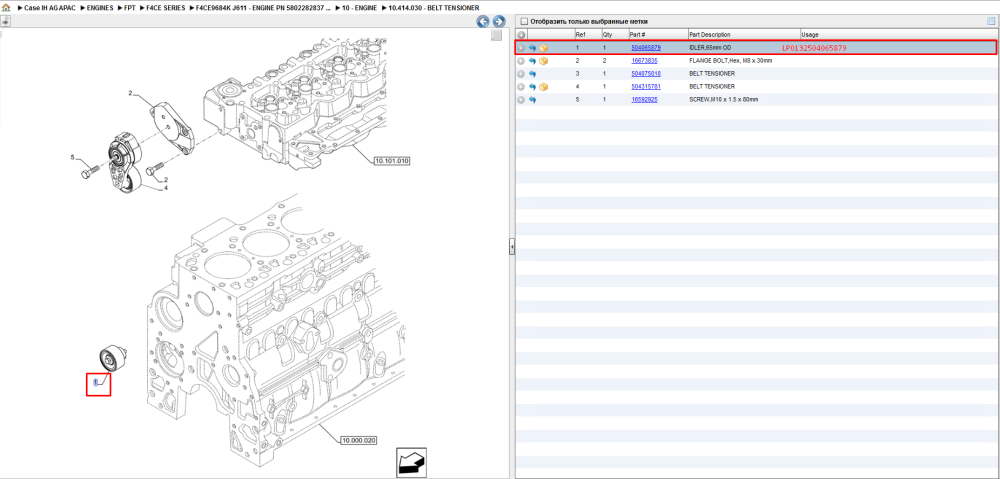Collapse the panel using the splitter handle
Image resolution: width=1000 pixels, height=479 pixels.
pos(511,246)
